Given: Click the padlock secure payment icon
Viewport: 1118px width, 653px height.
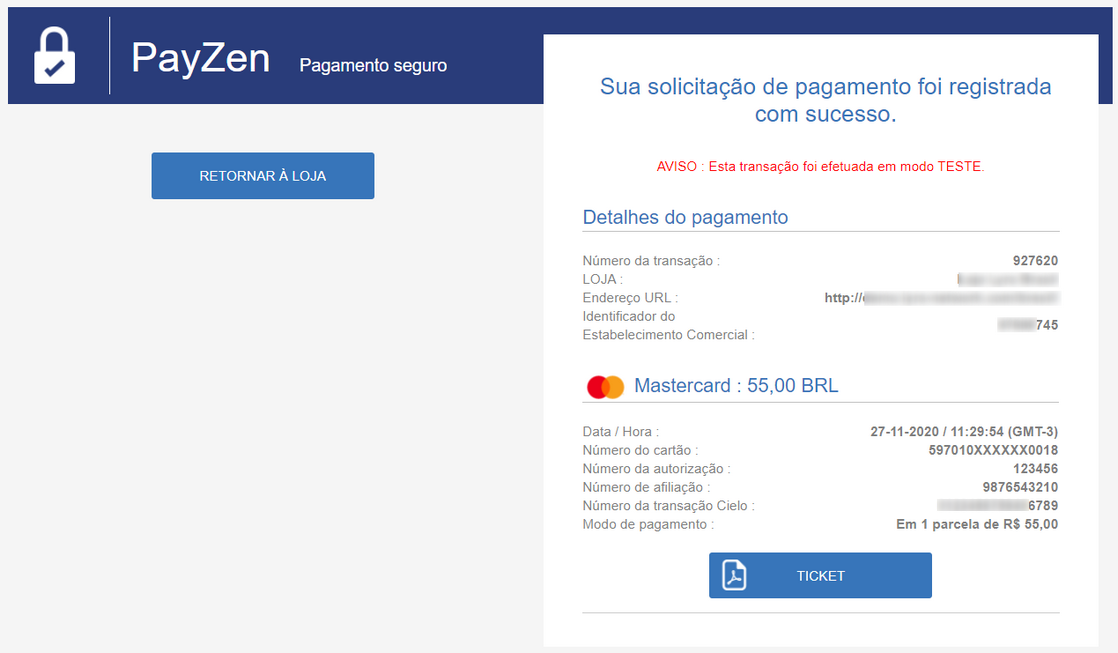Looking at the screenshot, I should click(x=54, y=56).
